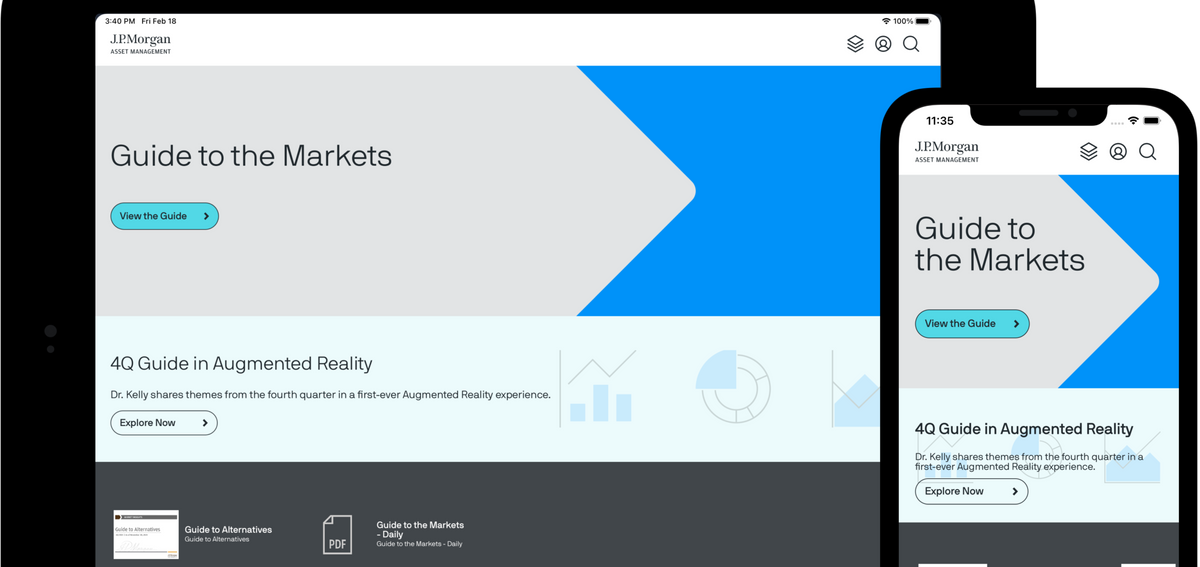Tap the search icon on phone header

[1147, 151]
